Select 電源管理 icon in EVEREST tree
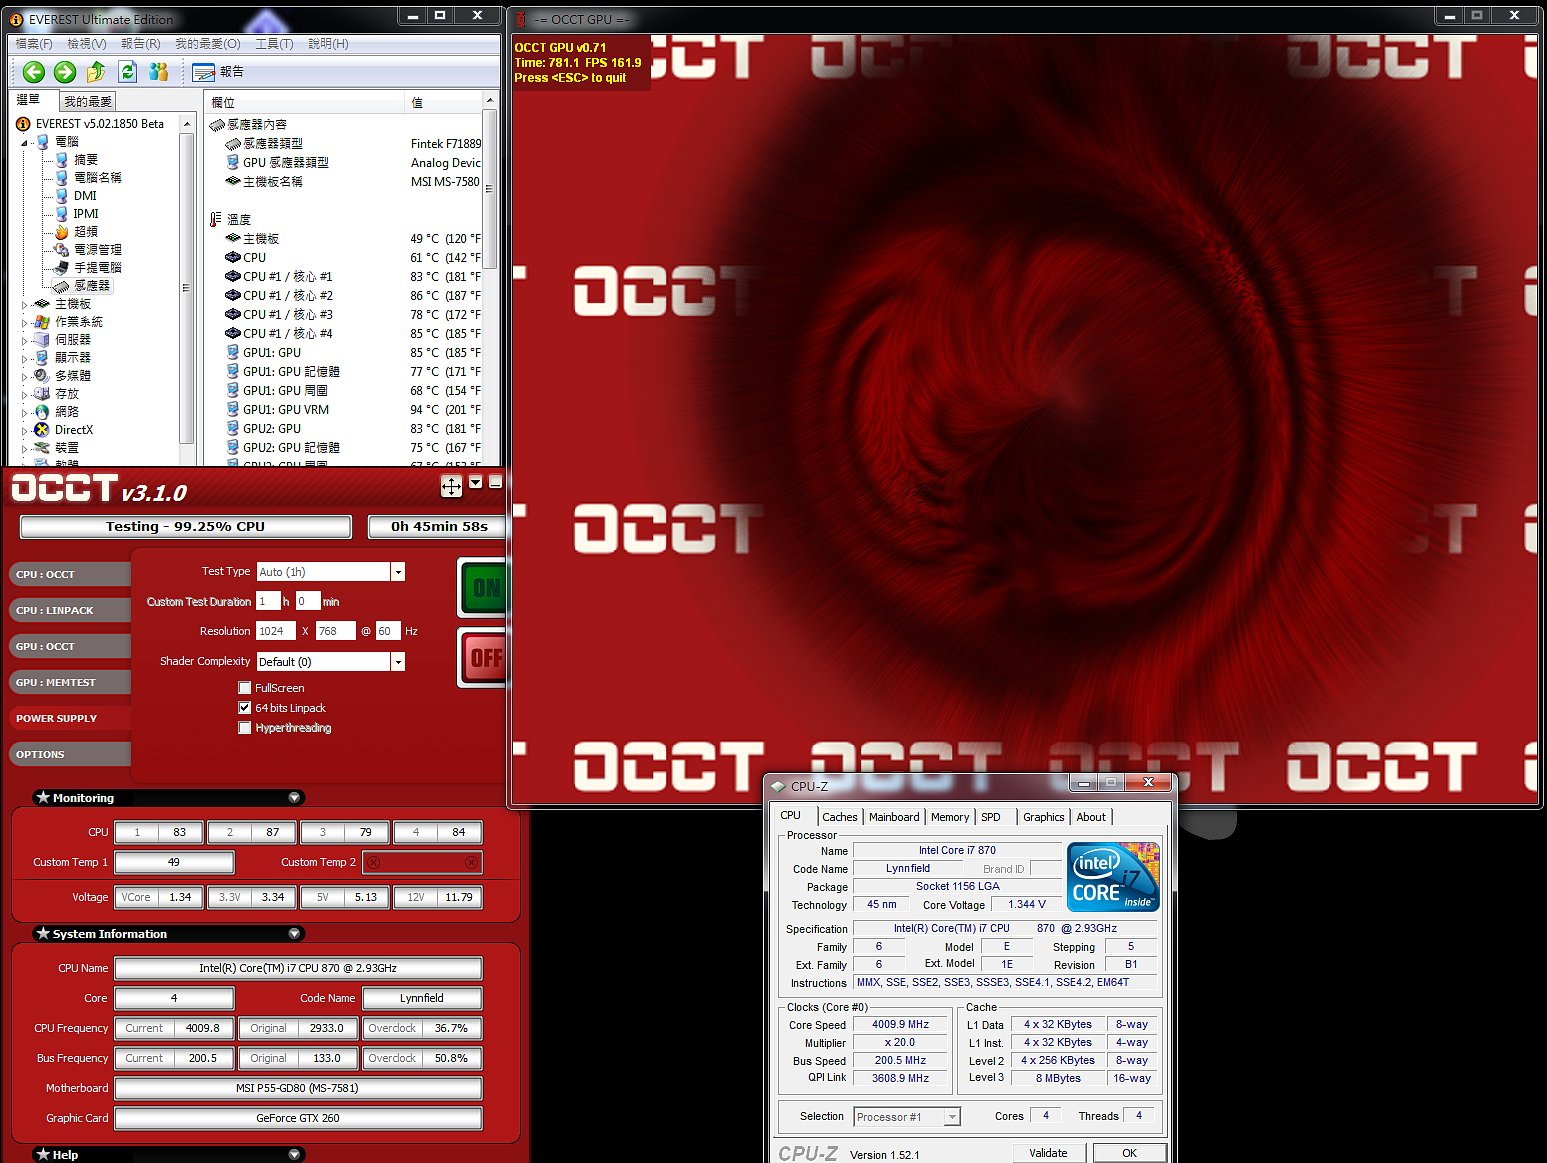Viewport: 1547px width, 1163px height. pyautogui.click(x=62, y=249)
